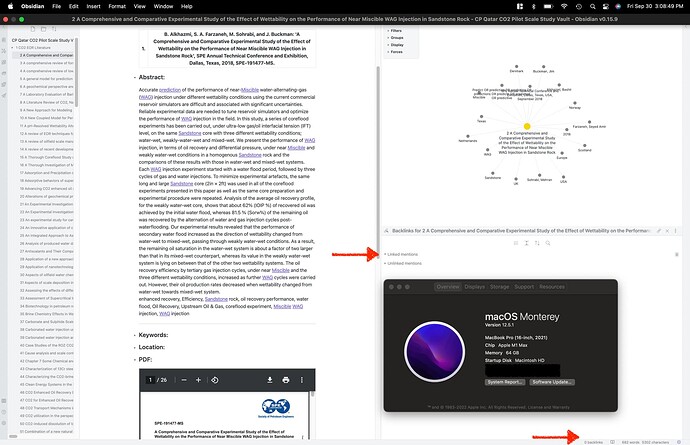
Task: Change sort order in Backlinks pane
Action: pyautogui.click(x=537, y=243)
